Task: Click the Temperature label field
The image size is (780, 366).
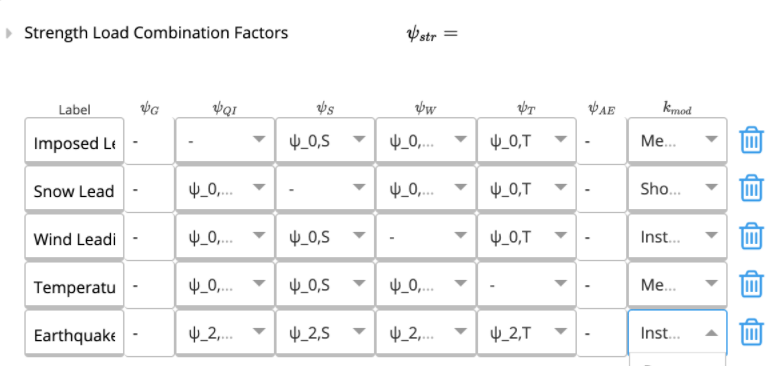Action: tap(74, 284)
